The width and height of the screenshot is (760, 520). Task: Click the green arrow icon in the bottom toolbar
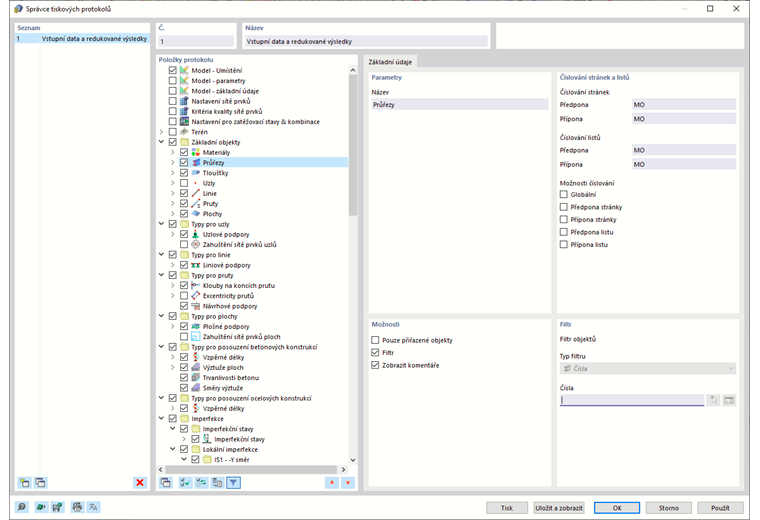pos(40,507)
